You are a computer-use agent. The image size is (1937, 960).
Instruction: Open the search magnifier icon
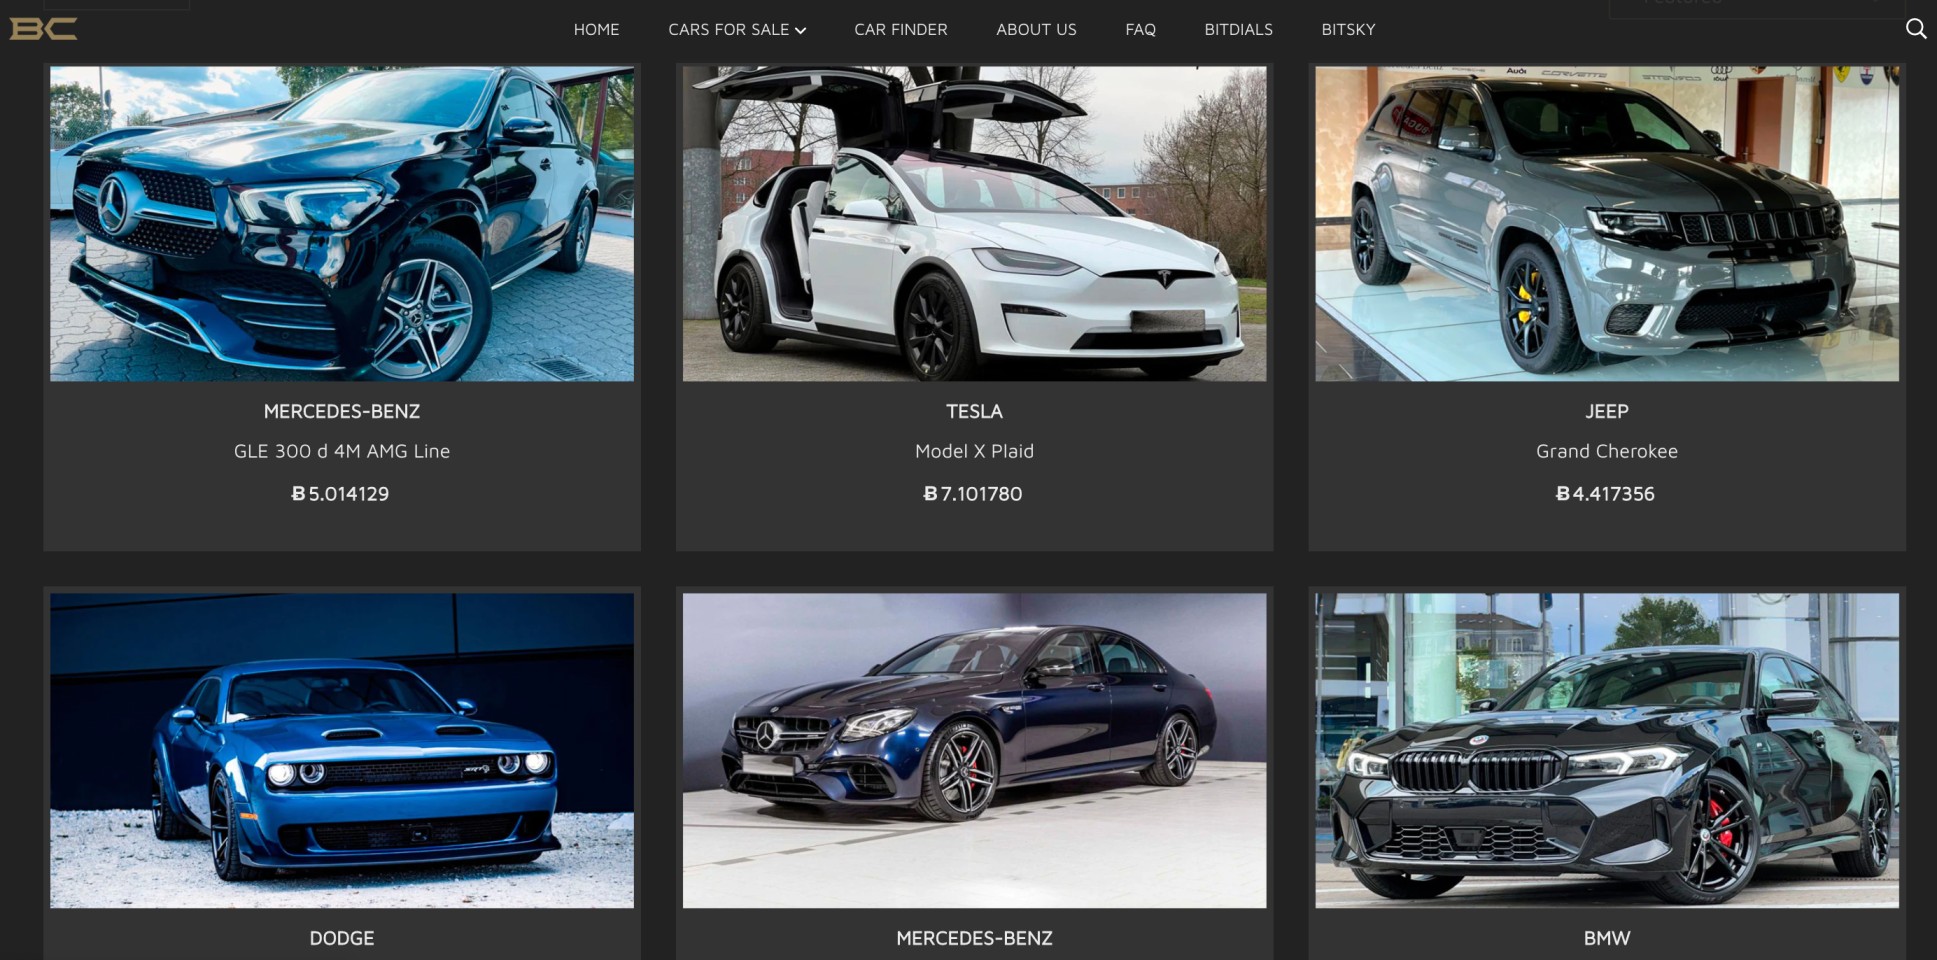click(x=1915, y=29)
